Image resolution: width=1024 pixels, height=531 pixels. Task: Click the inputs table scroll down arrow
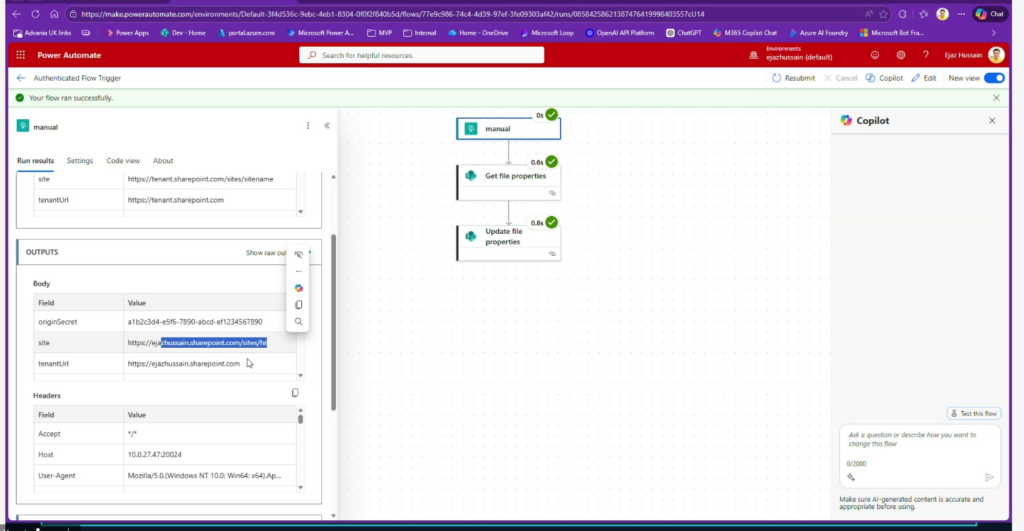300,212
